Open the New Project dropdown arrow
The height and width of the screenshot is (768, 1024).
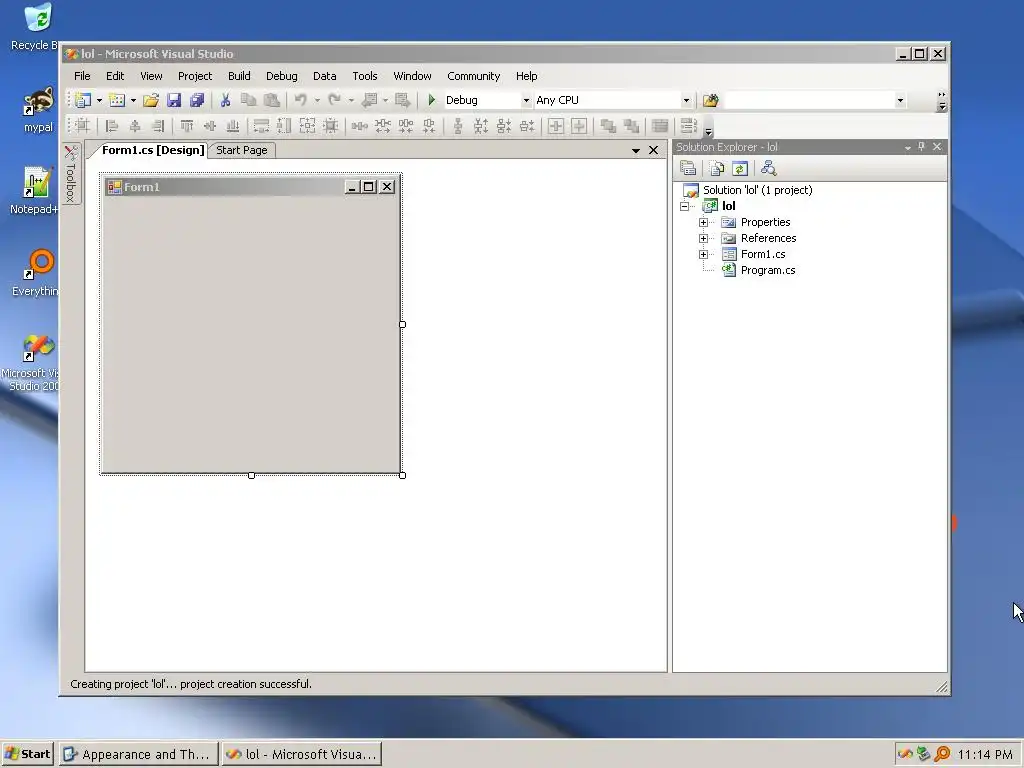(x=99, y=100)
